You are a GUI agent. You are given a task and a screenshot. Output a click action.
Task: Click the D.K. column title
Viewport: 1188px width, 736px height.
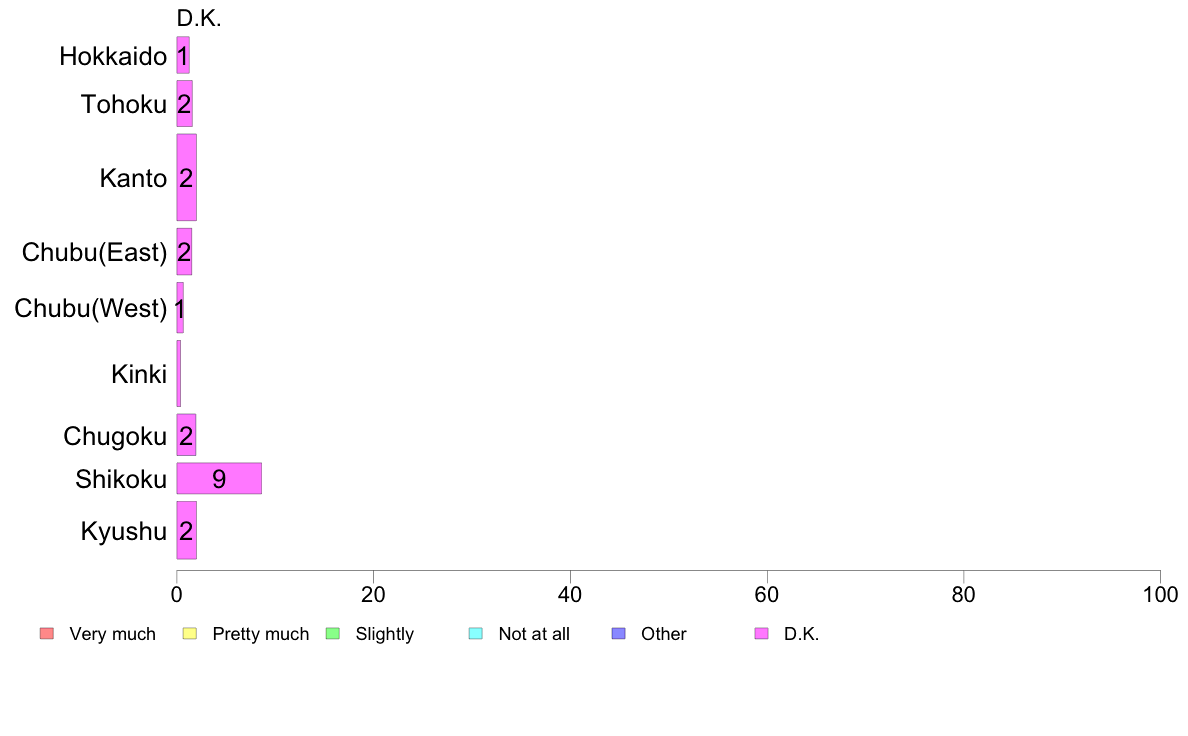coord(199,18)
